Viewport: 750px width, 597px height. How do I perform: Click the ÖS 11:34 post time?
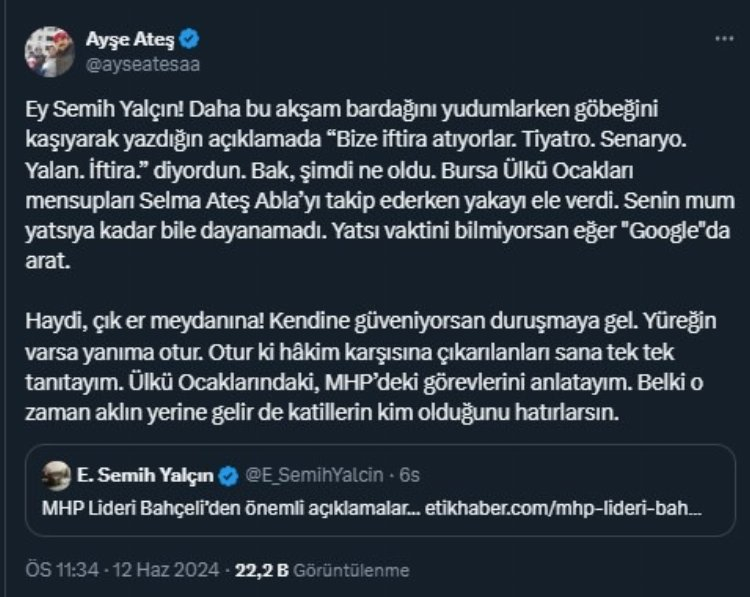point(57,571)
